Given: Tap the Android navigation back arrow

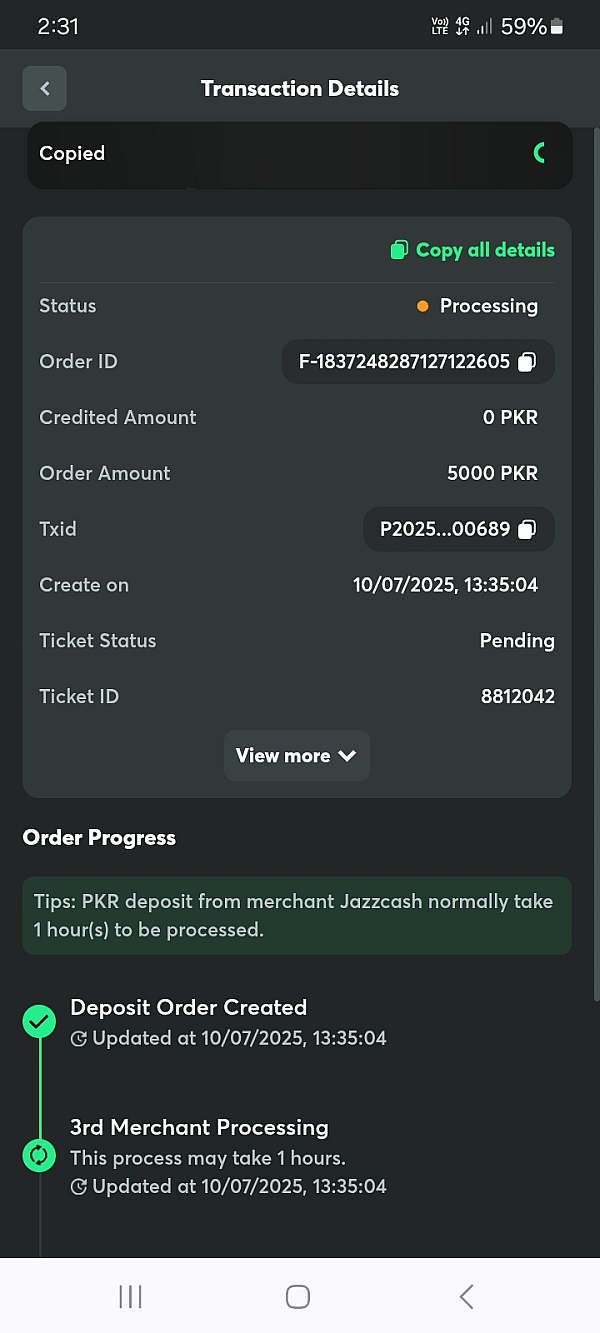Looking at the screenshot, I should click(466, 1297).
